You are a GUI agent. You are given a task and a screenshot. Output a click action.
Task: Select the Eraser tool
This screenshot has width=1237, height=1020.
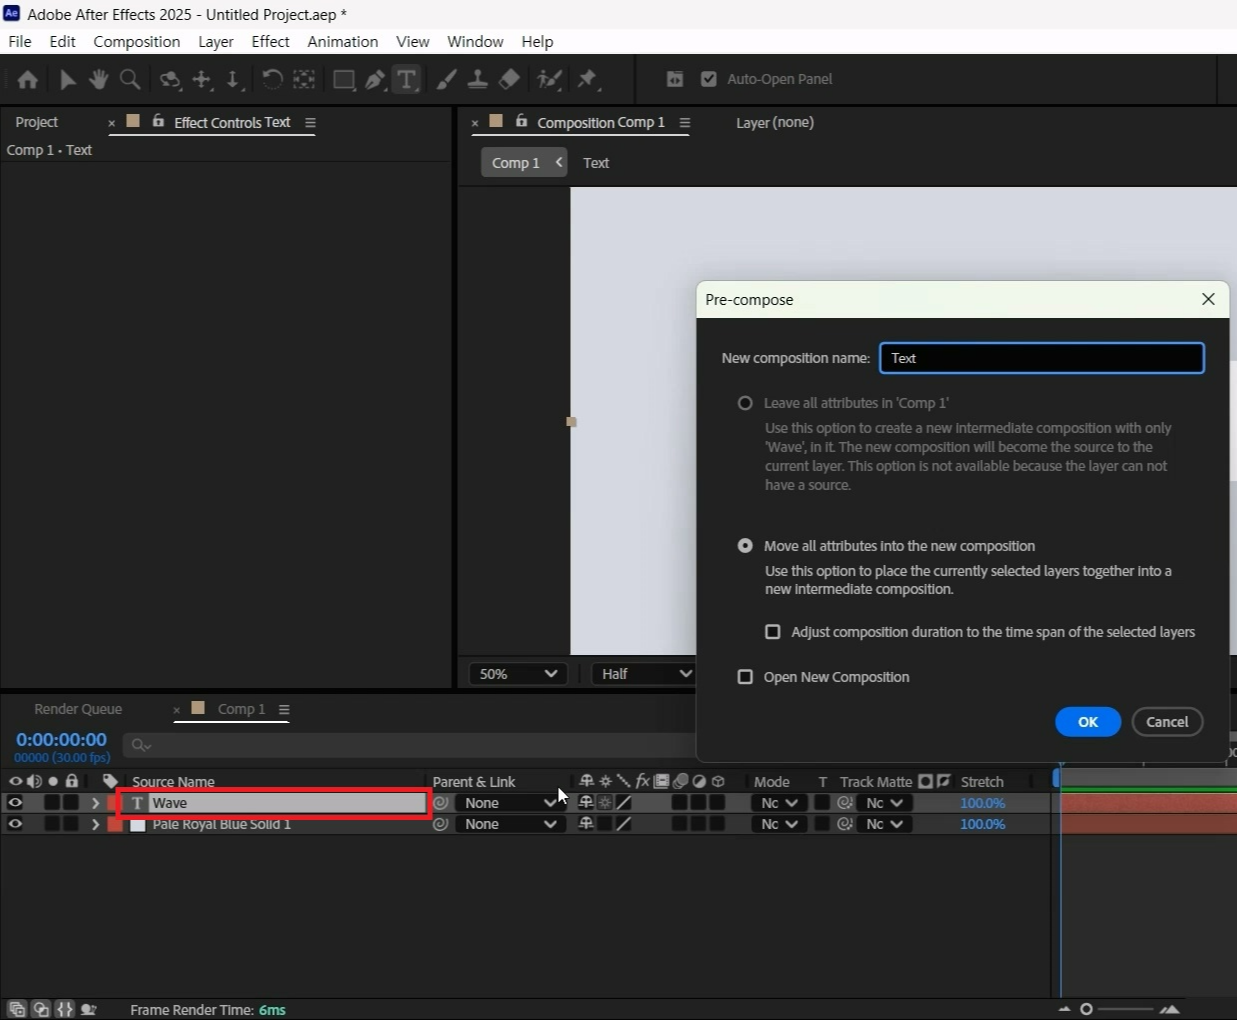point(509,79)
